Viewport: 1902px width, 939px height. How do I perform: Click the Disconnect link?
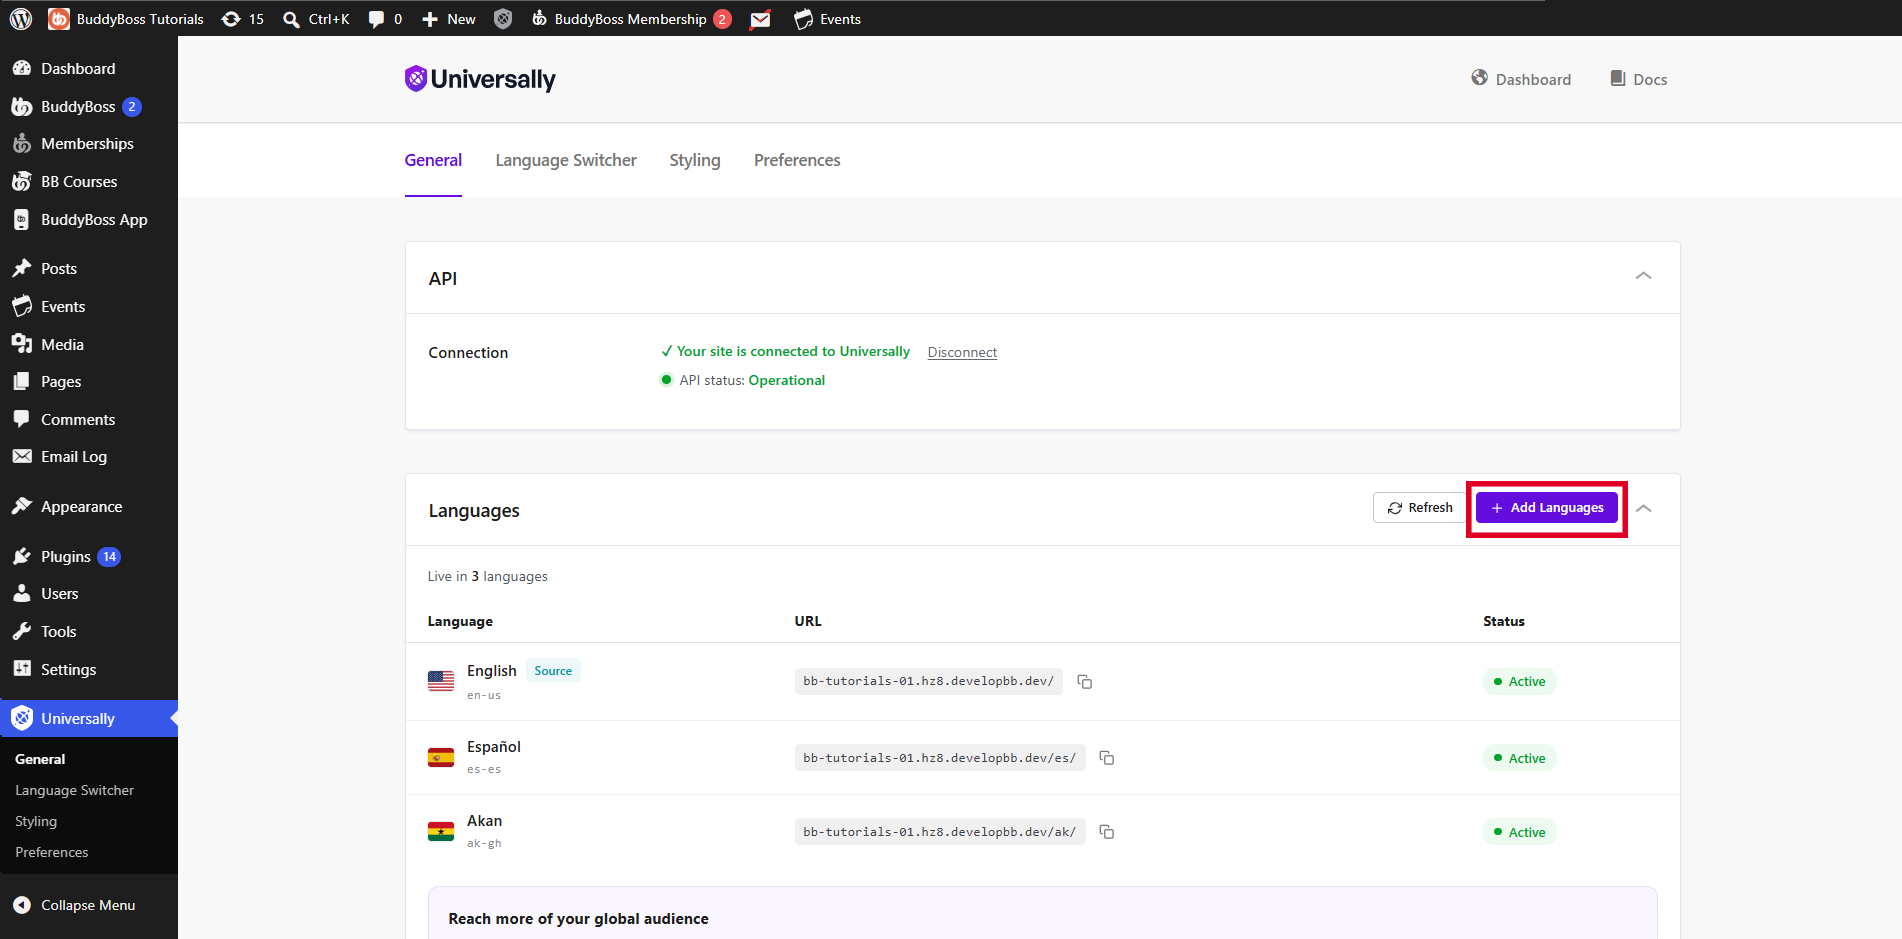pyautogui.click(x=962, y=352)
